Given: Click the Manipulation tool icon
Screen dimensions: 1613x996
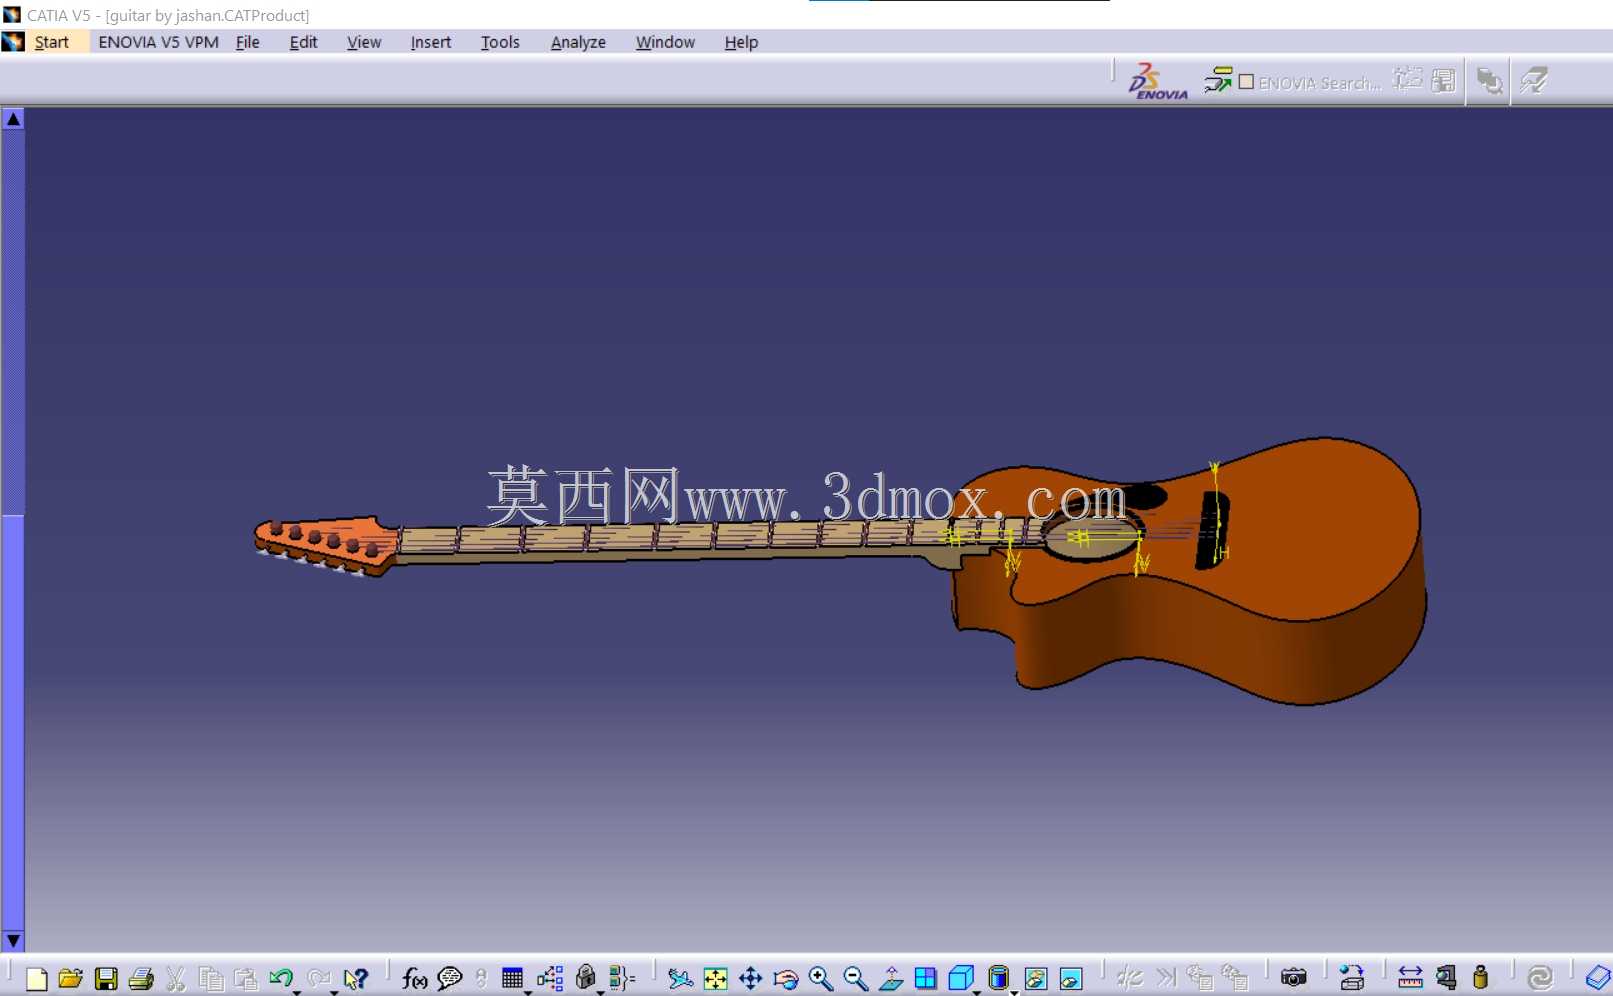Looking at the screenshot, I should click(x=1352, y=978).
